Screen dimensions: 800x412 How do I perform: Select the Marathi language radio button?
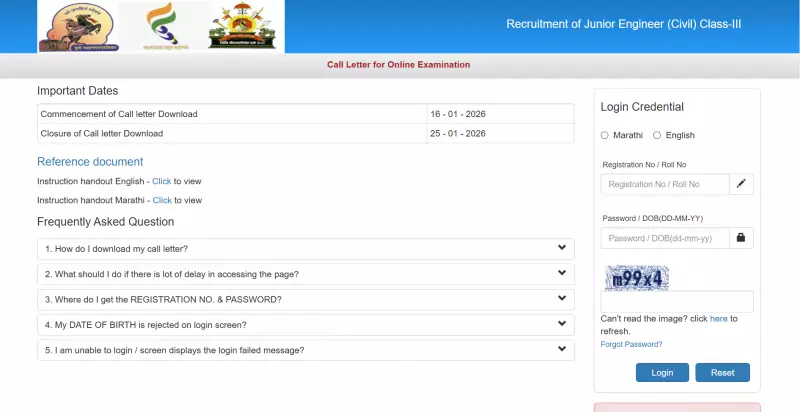tap(605, 135)
